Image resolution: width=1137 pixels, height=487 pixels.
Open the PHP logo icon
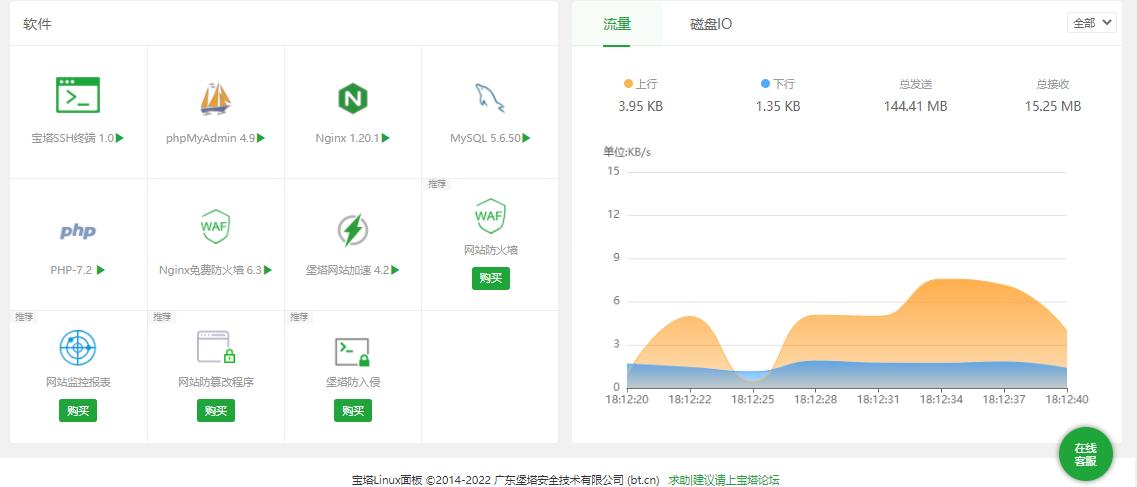tap(78, 231)
